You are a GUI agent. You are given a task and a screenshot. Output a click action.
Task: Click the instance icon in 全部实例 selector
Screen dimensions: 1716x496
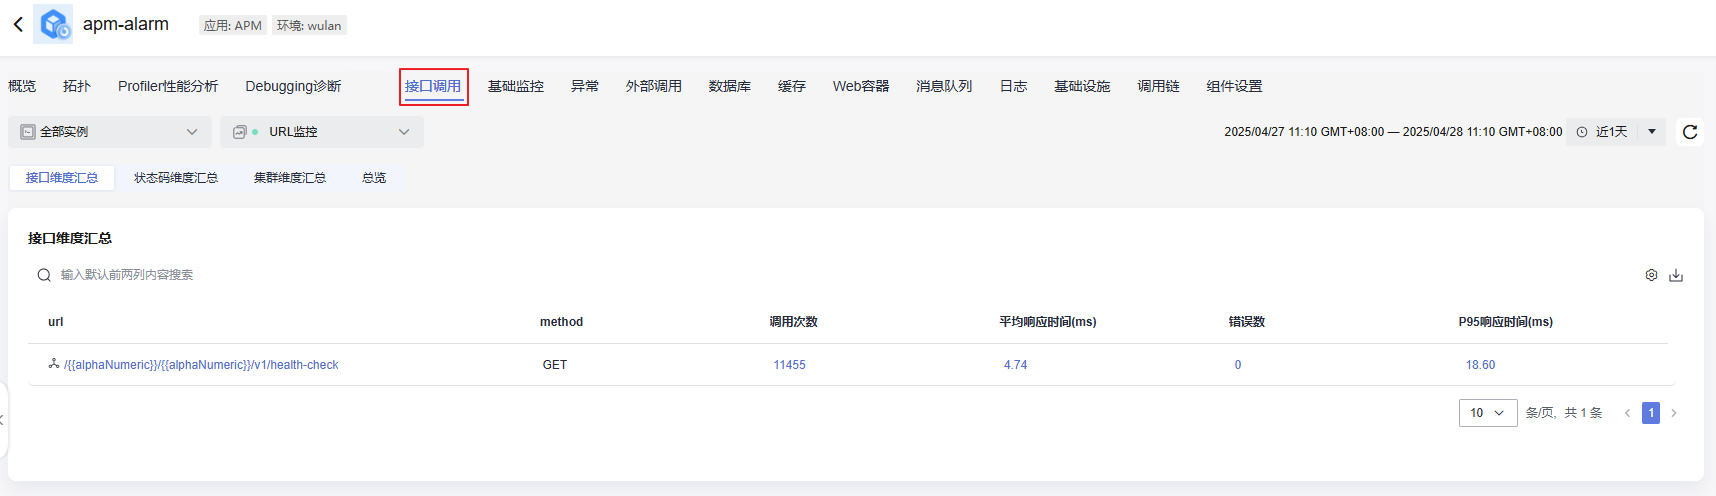point(28,132)
